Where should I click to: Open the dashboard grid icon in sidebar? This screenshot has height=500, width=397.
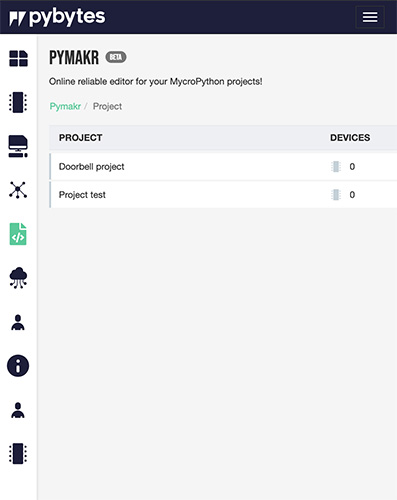[x=18, y=59]
